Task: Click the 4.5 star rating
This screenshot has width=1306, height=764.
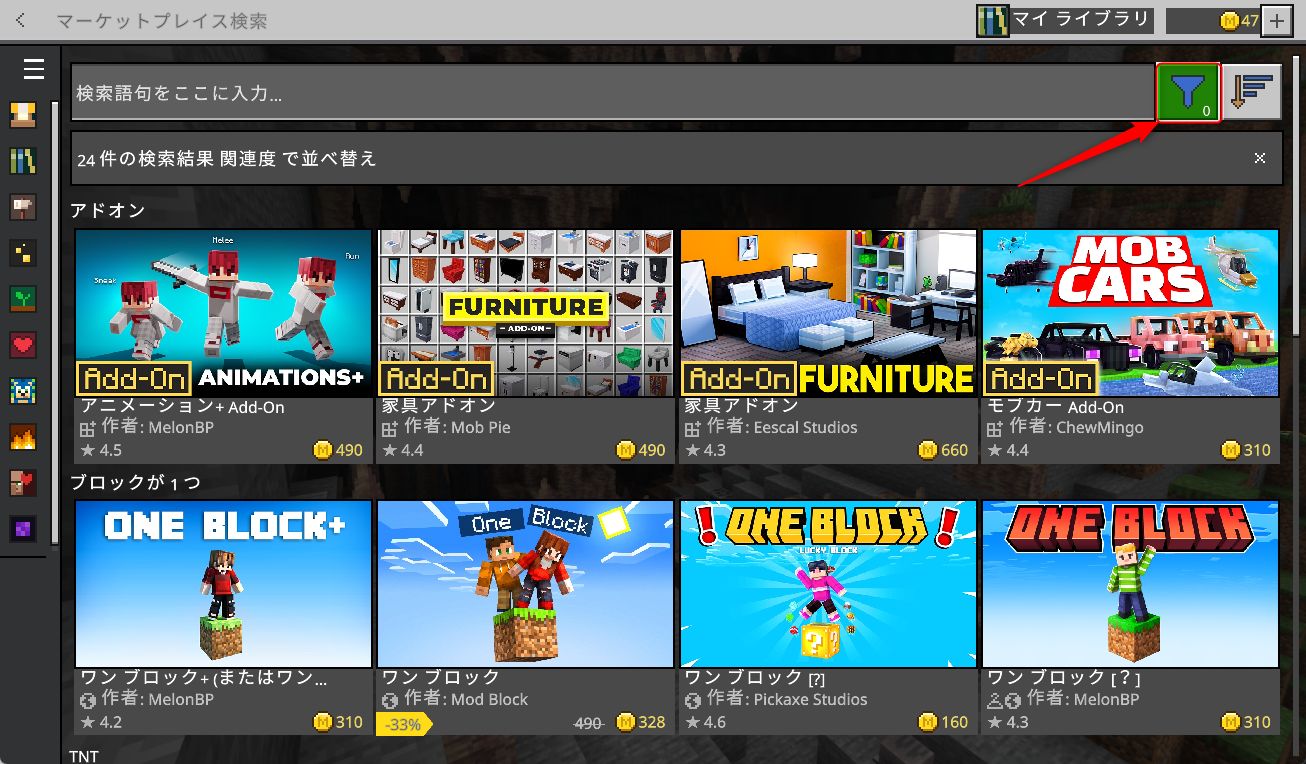Action: (x=100, y=450)
